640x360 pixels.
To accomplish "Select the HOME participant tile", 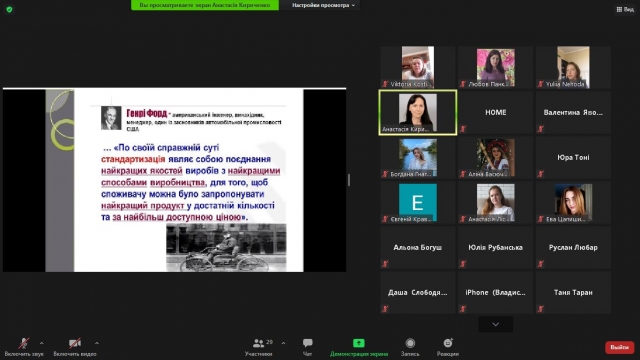I will 496,113.
